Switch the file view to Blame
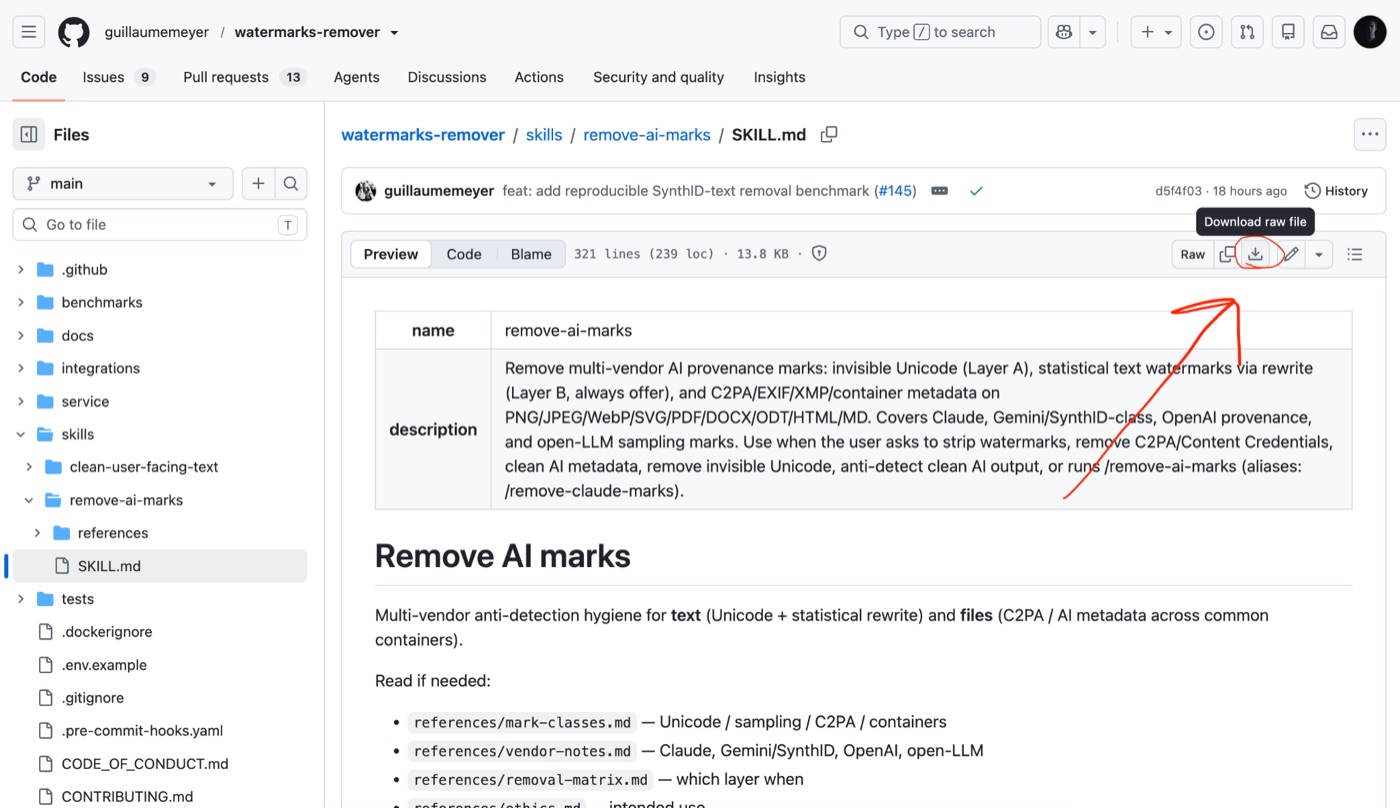The image size is (1400, 808). pyautogui.click(x=531, y=254)
